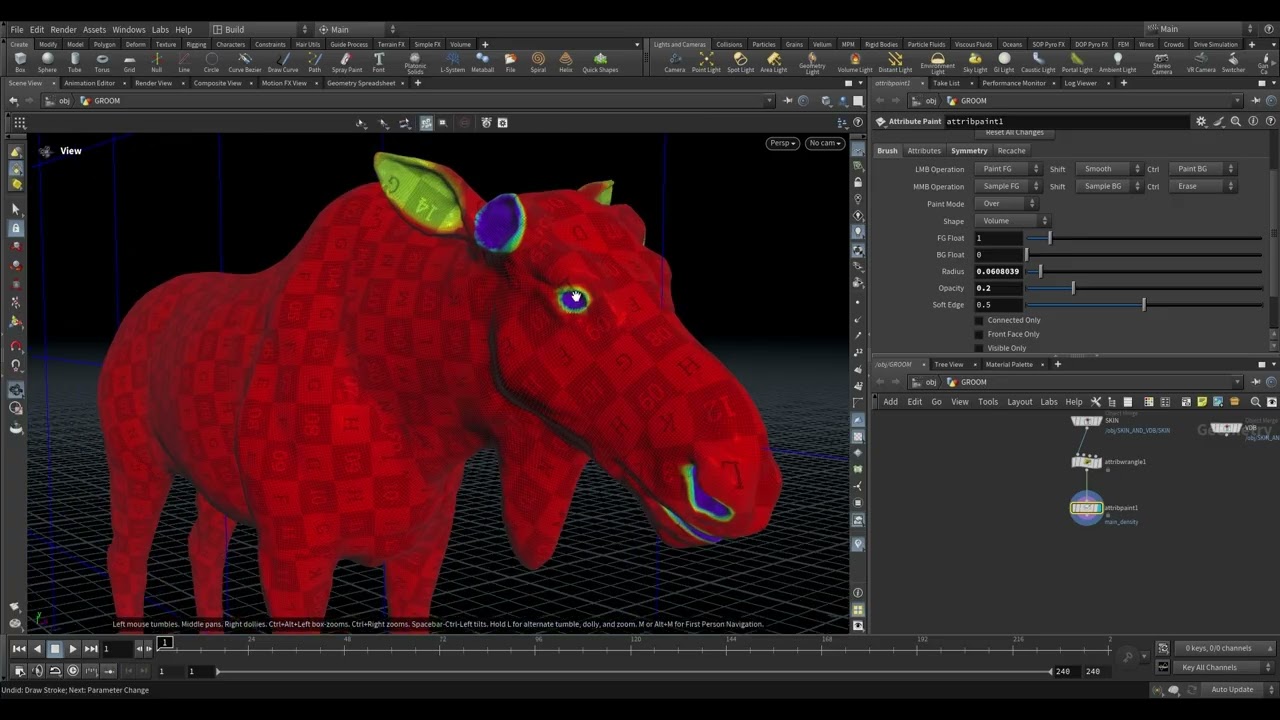Open parameter gear menu for Attribute Paint
This screenshot has height=720, width=1280.
1201,122
